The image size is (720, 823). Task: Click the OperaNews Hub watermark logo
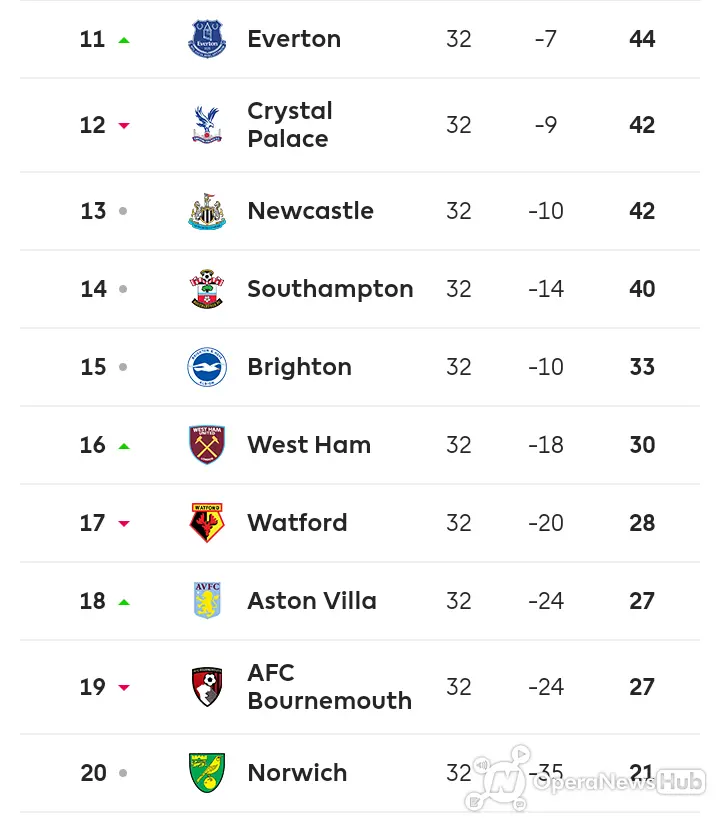tap(584, 779)
